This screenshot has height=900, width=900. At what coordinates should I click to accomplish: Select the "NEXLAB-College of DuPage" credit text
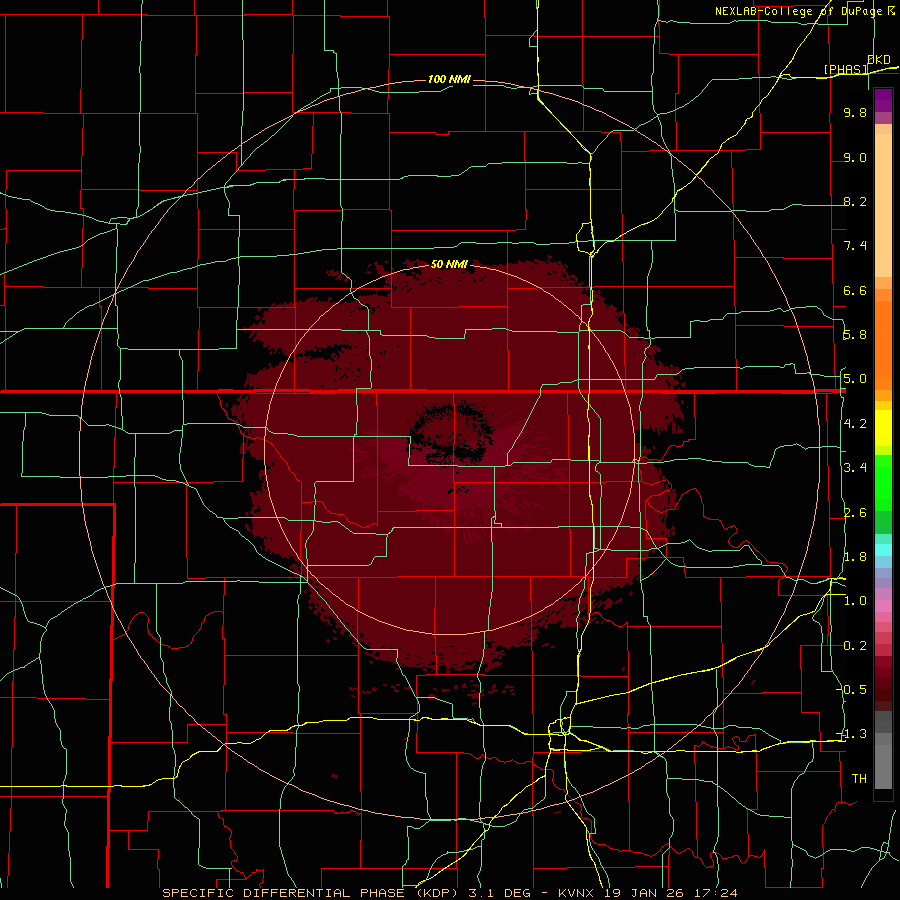[x=798, y=11]
